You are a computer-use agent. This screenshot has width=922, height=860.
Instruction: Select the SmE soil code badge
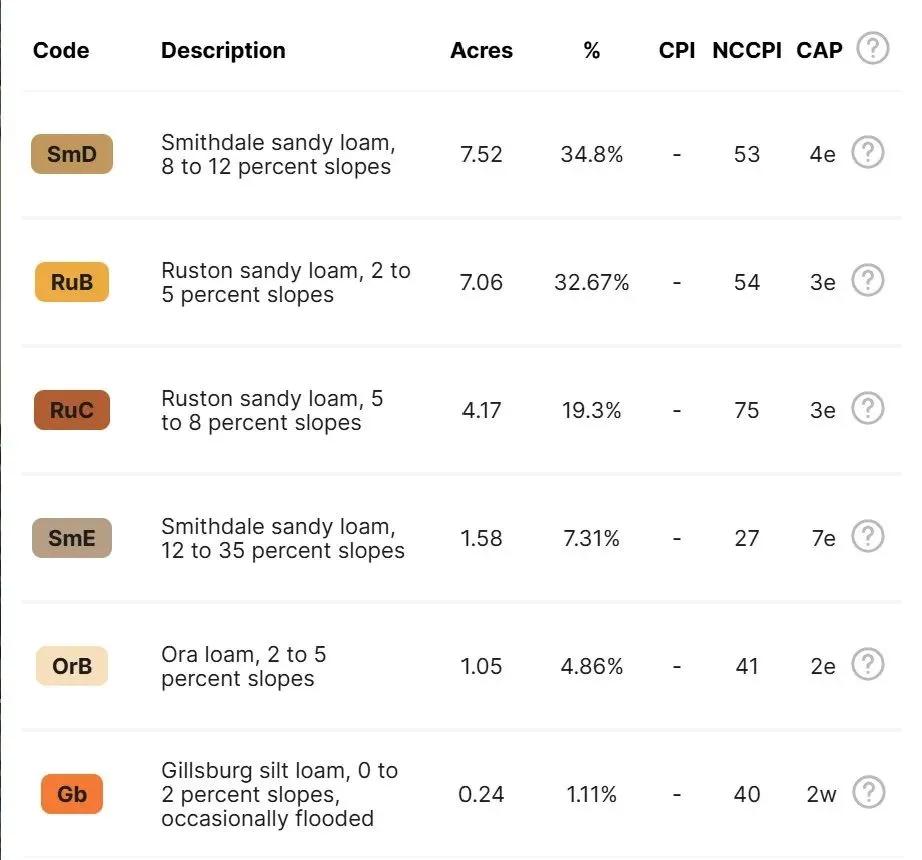(x=72, y=538)
